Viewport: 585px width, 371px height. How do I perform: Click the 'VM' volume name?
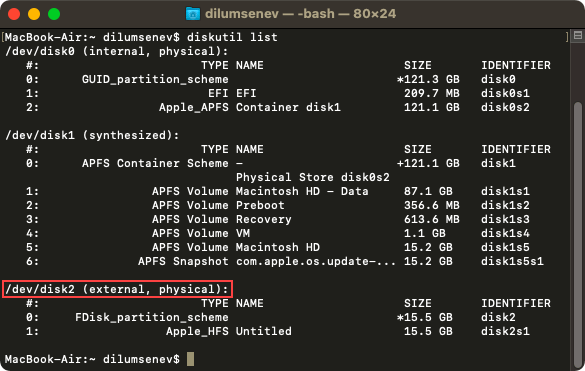pyautogui.click(x=243, y=233)
